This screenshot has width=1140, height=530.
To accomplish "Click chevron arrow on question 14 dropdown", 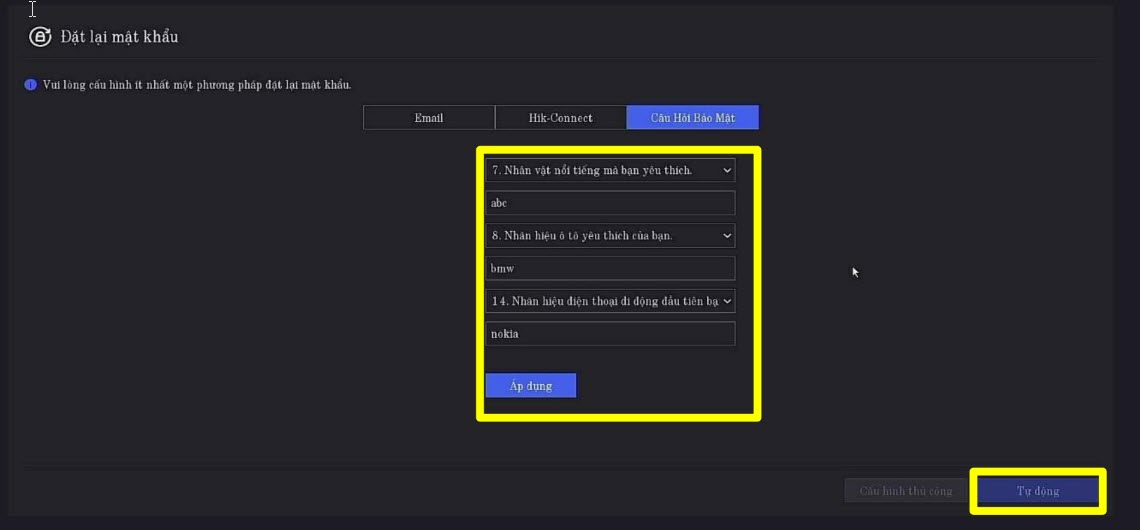I will 727,301.
